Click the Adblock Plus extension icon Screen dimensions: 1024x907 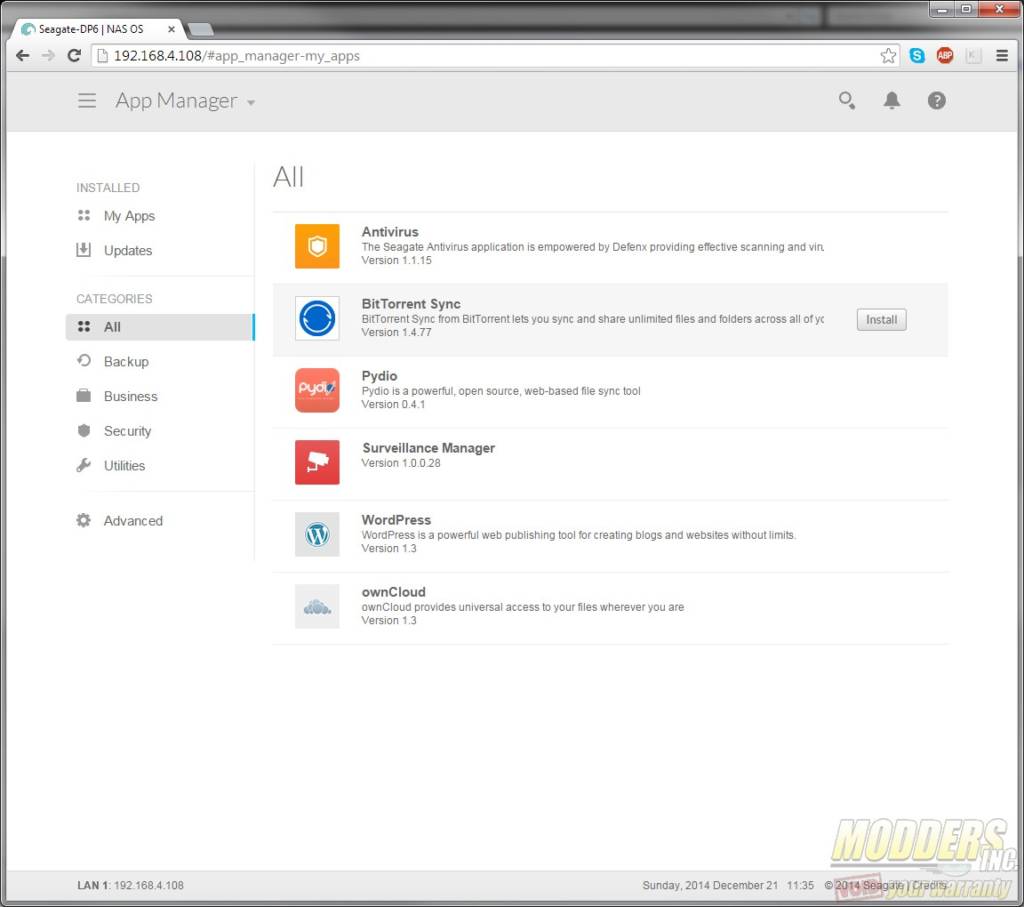point(944,56)
